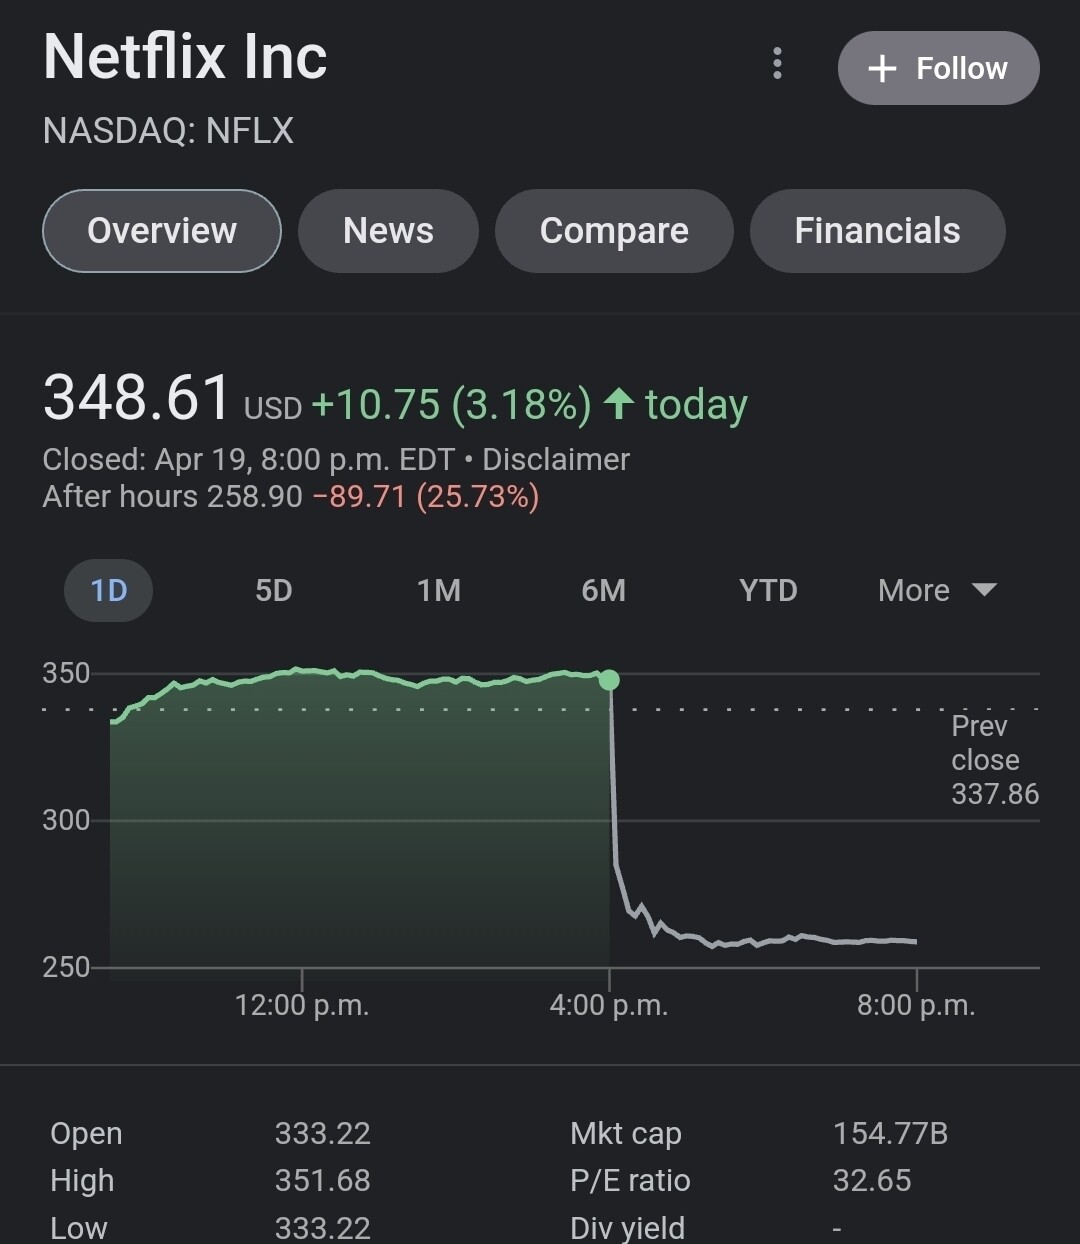Viewport: 1080px width, 1244px height.
Task: Switch the chart to 5D view
Action: [x=273, y=590]
